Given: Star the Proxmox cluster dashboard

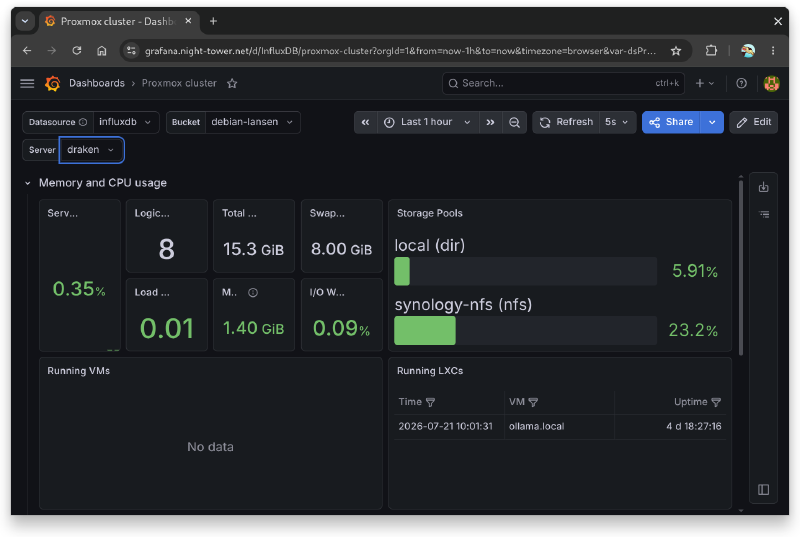Looking at the screenshot, I should [232, 83].
